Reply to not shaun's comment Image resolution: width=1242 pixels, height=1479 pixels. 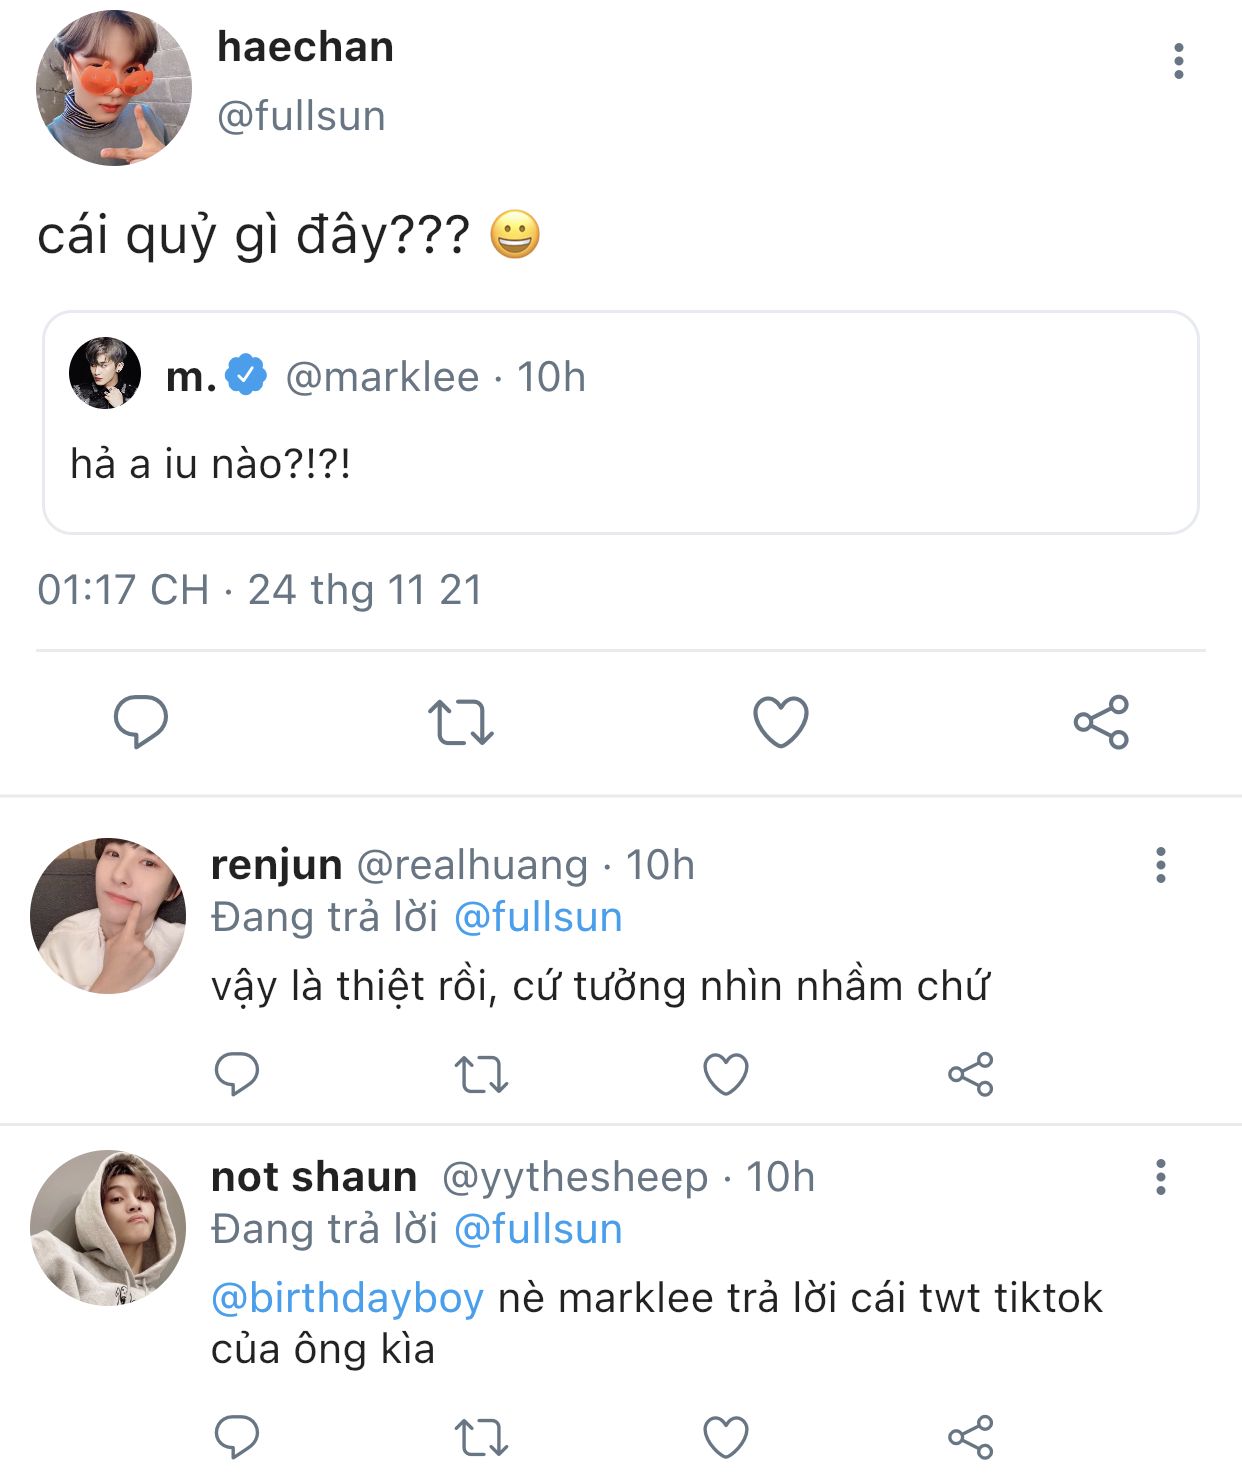237,1437
